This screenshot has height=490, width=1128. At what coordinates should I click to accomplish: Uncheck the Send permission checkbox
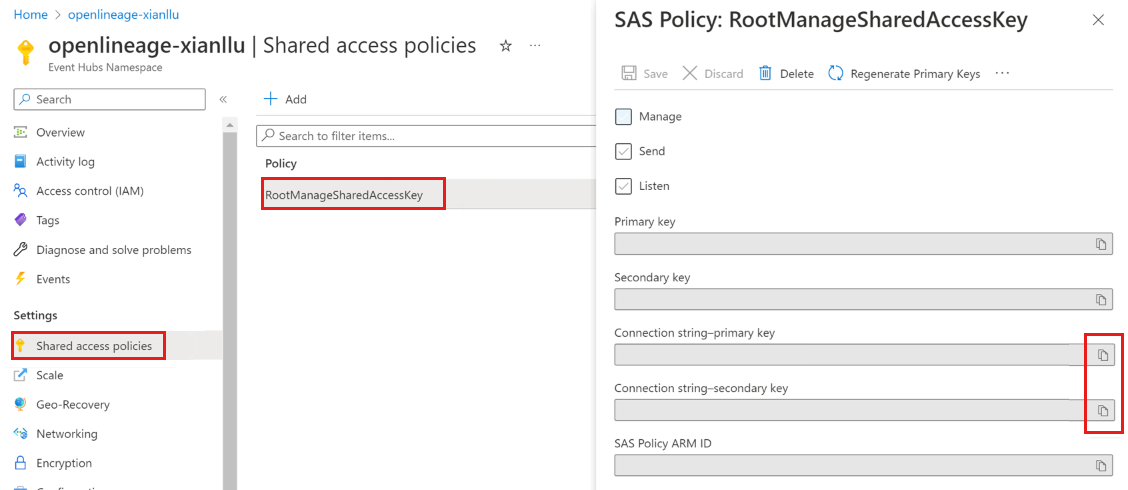pyautogui.click(x=624, y=151)
